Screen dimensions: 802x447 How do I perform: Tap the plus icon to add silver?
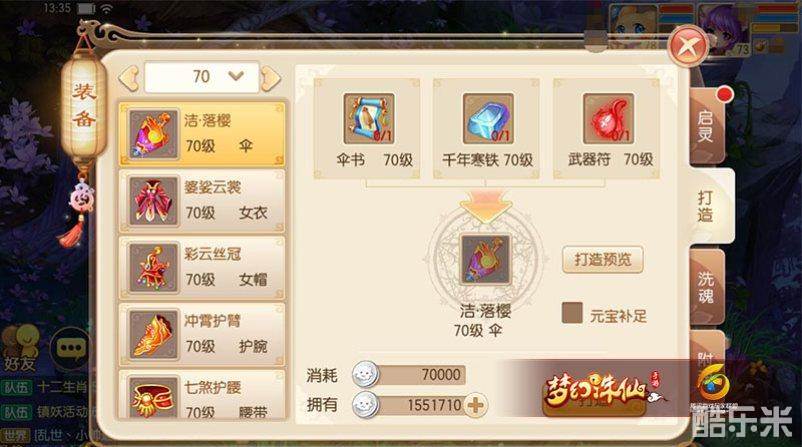point(475,406)
